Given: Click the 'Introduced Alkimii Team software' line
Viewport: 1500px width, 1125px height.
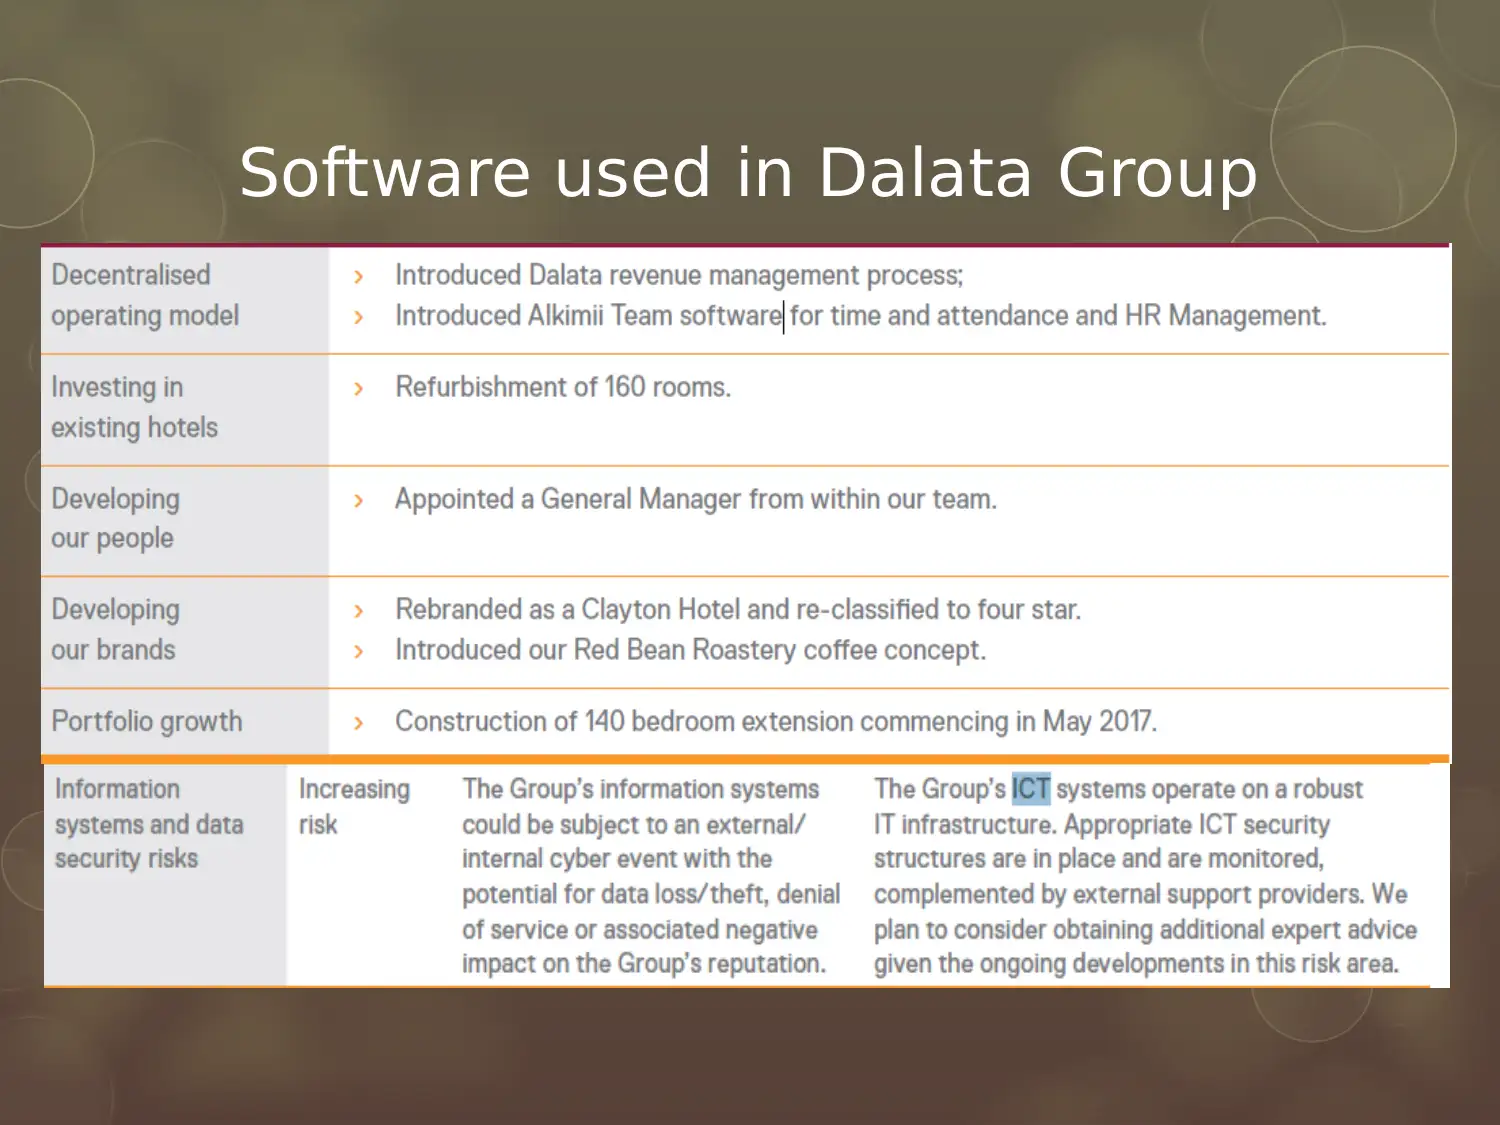Looking at the screenshot, I should pos(860,316).
